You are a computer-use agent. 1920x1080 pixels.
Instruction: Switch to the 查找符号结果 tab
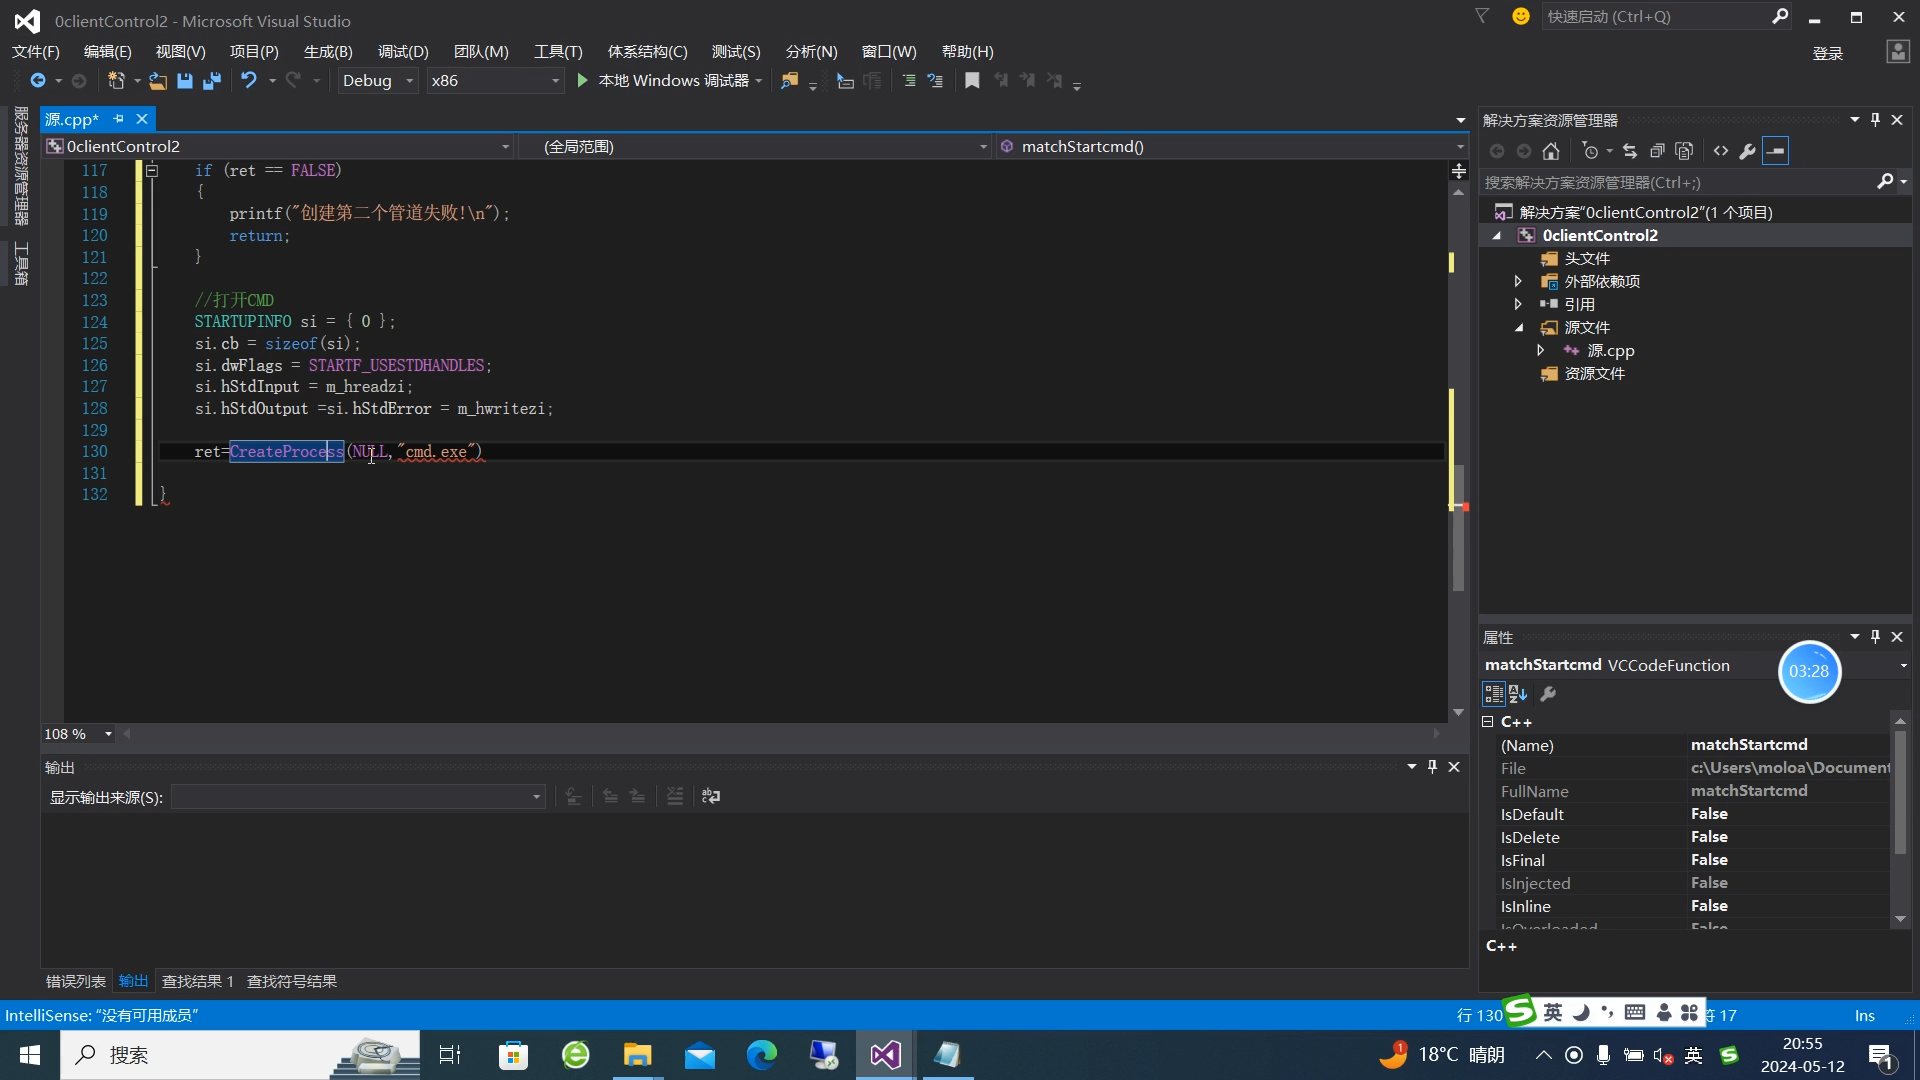292,982
